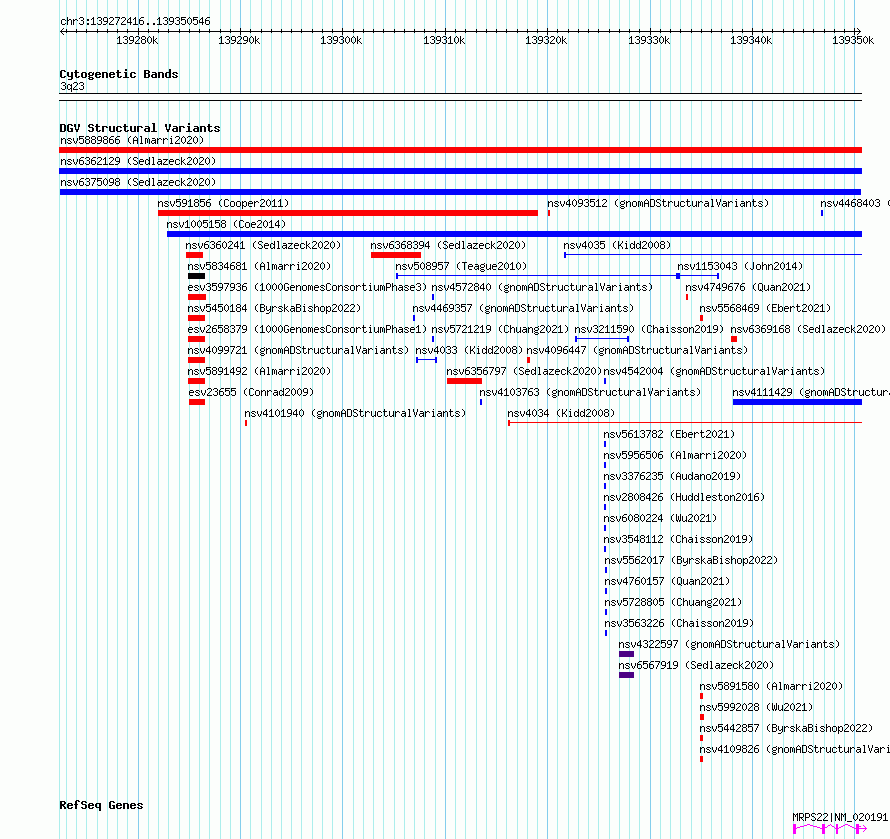Open nsv4096447 (gnomADStructuralVariants) label

click(637, 350)
